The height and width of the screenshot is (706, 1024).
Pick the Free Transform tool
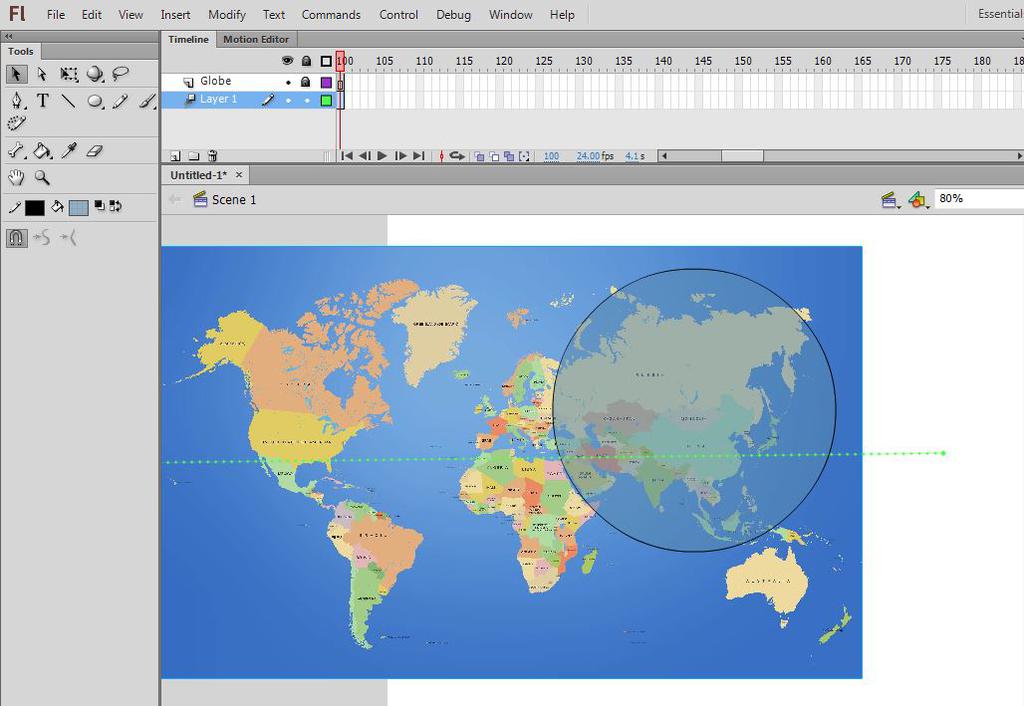(x=68, y=74)
